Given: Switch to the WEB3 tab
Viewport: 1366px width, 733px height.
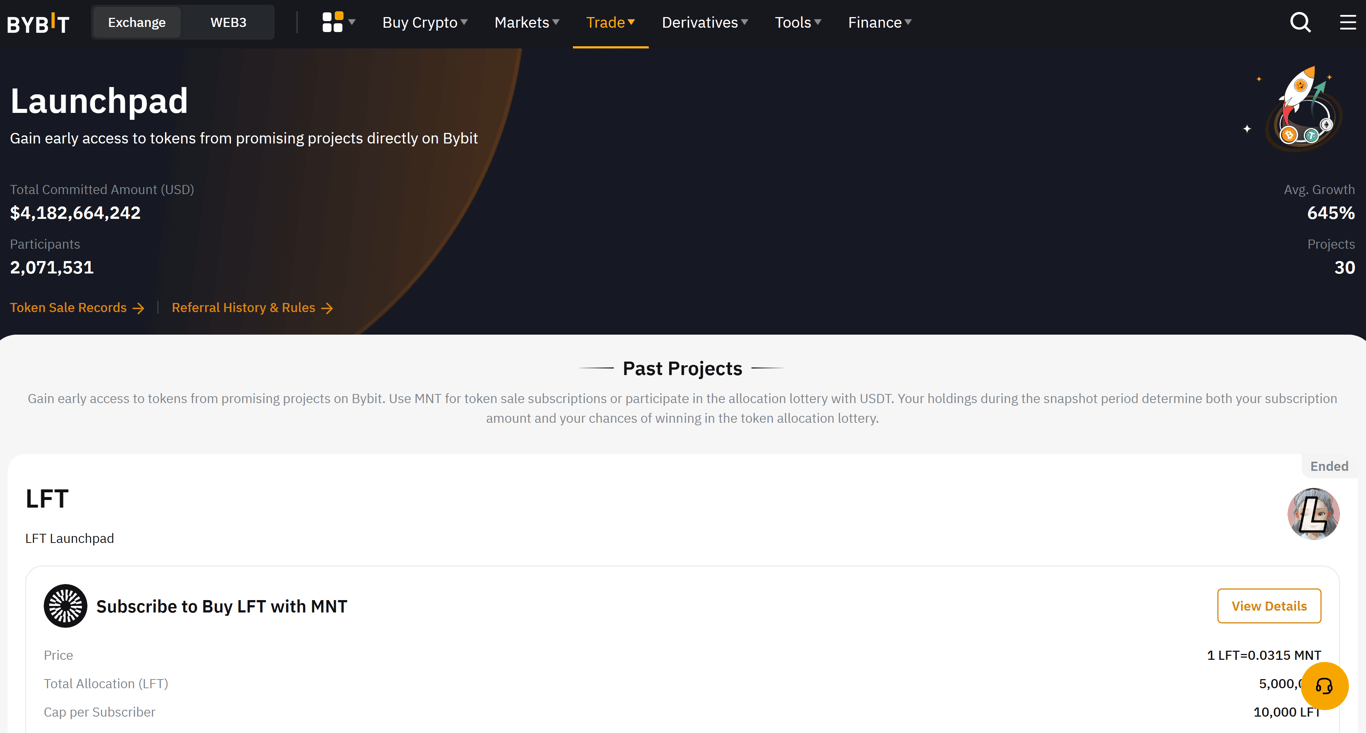Looking at the screenshot, I should point(228,22).
